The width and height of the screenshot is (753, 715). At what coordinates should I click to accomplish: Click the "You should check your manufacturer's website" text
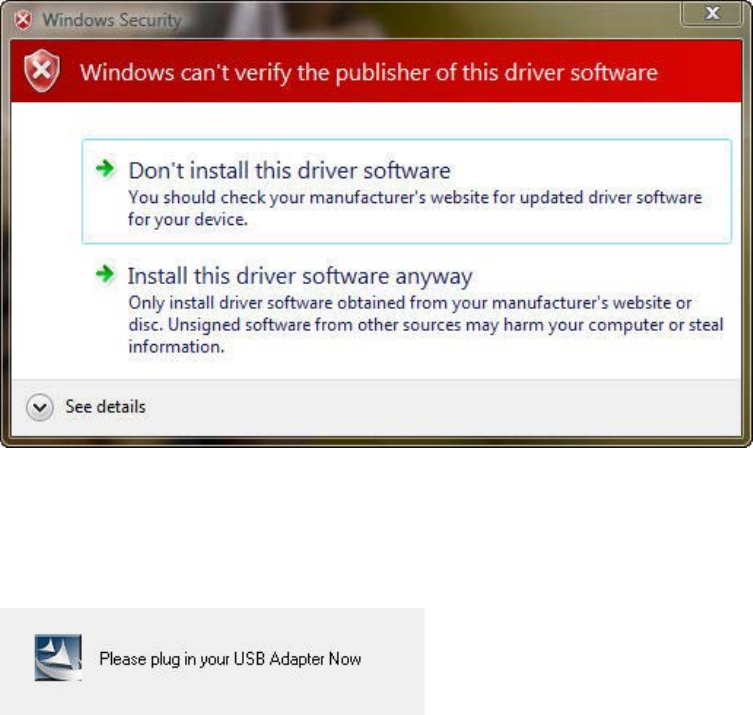click(x=415, y=208)
